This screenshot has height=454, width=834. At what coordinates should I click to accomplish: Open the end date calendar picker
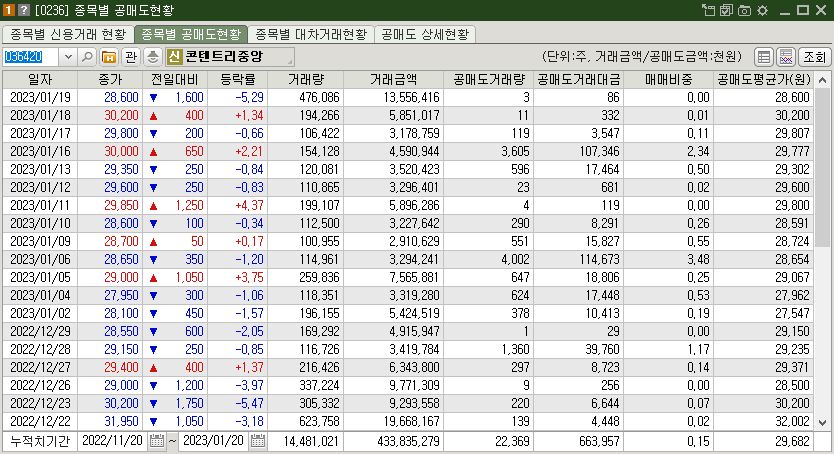(258, 441)
